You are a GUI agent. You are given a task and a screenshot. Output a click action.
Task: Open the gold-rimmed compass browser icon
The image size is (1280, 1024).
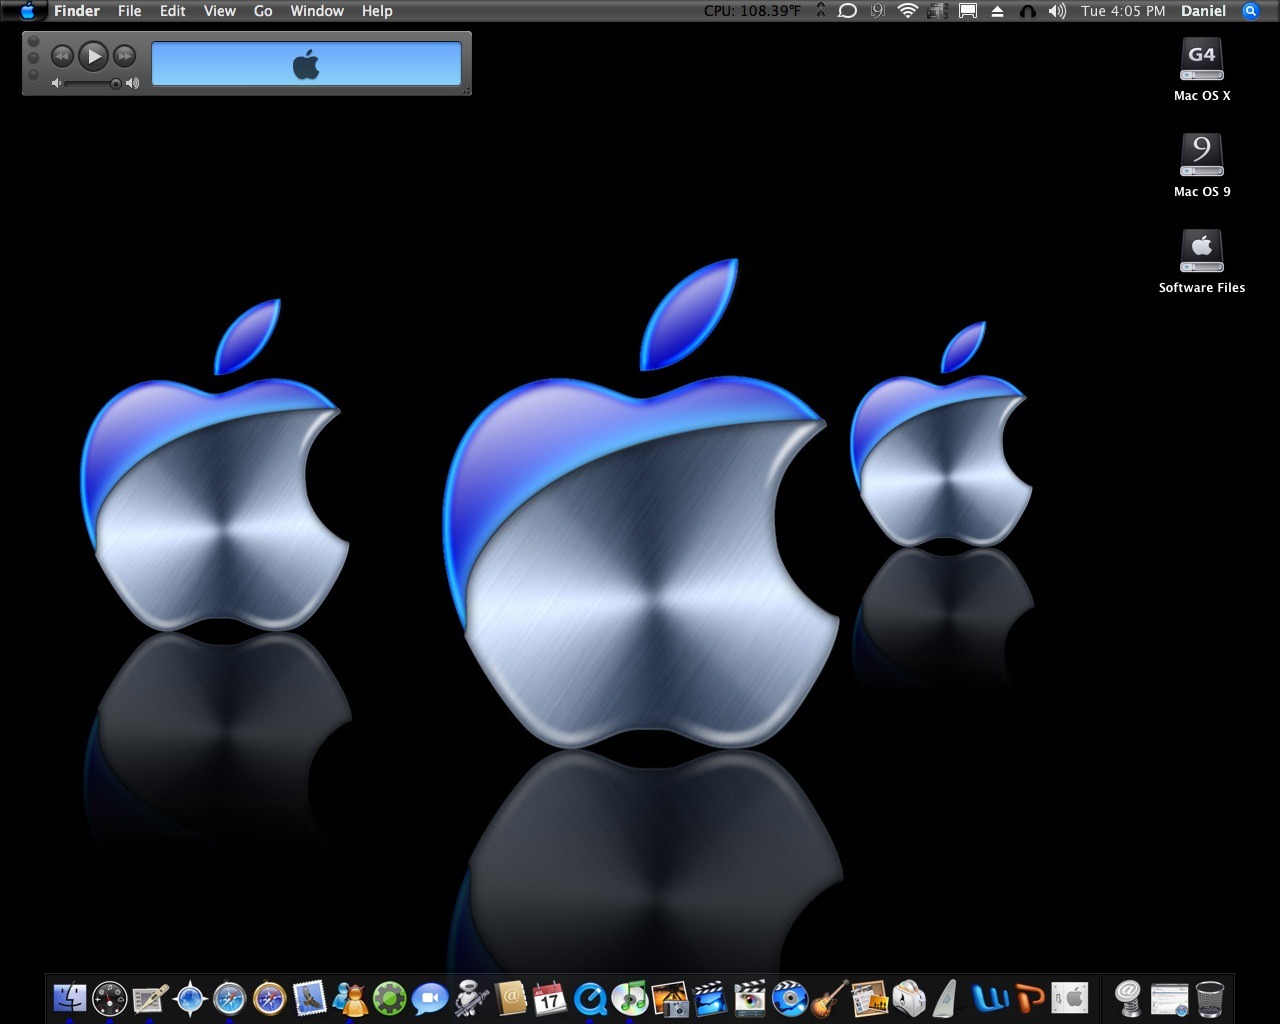270,997
